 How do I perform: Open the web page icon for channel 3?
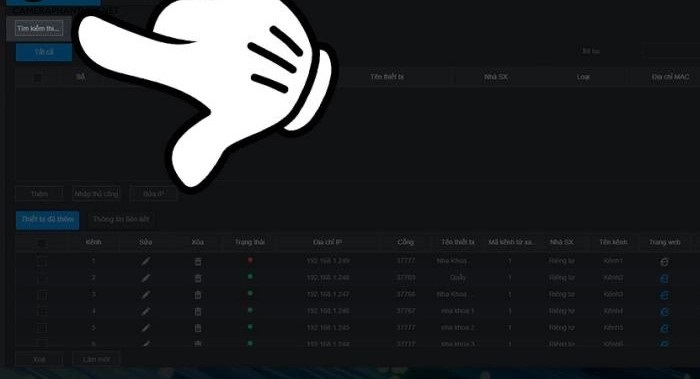[664, 295]
